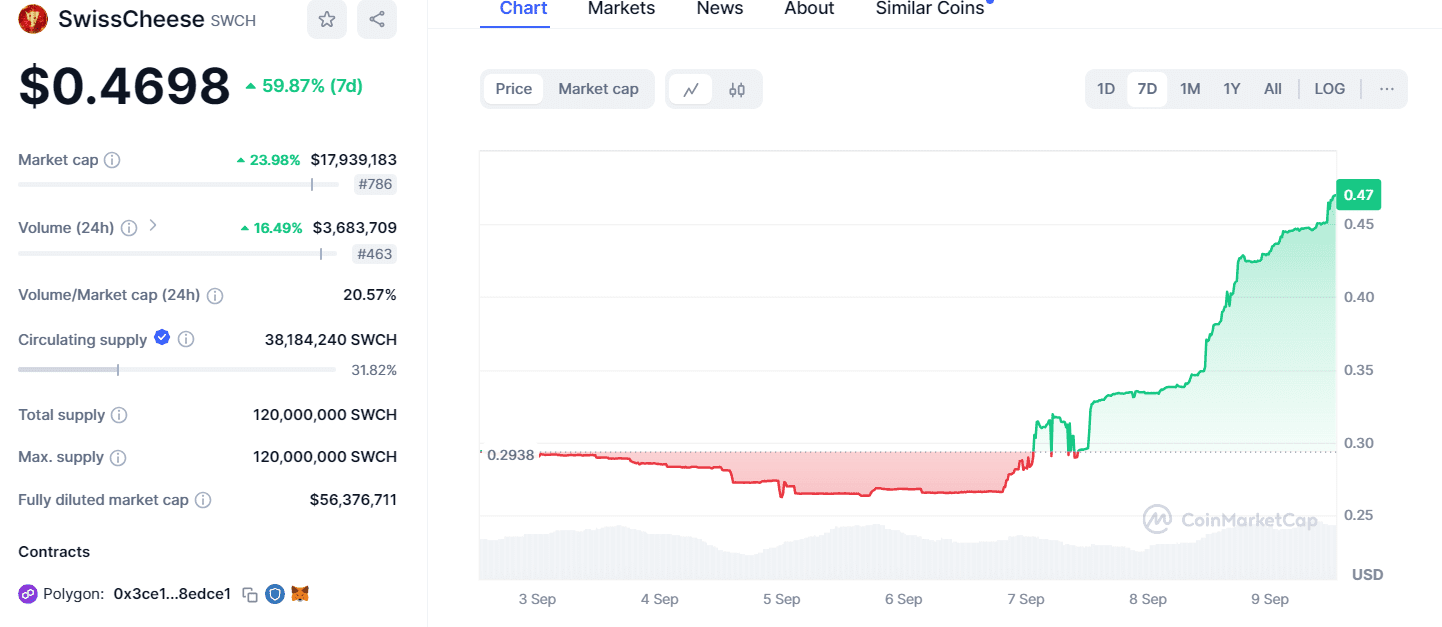Click the SwissCheese coin logo
Image resolution: width=1442 pixels, height=627 pixels.
coord(32,19)
